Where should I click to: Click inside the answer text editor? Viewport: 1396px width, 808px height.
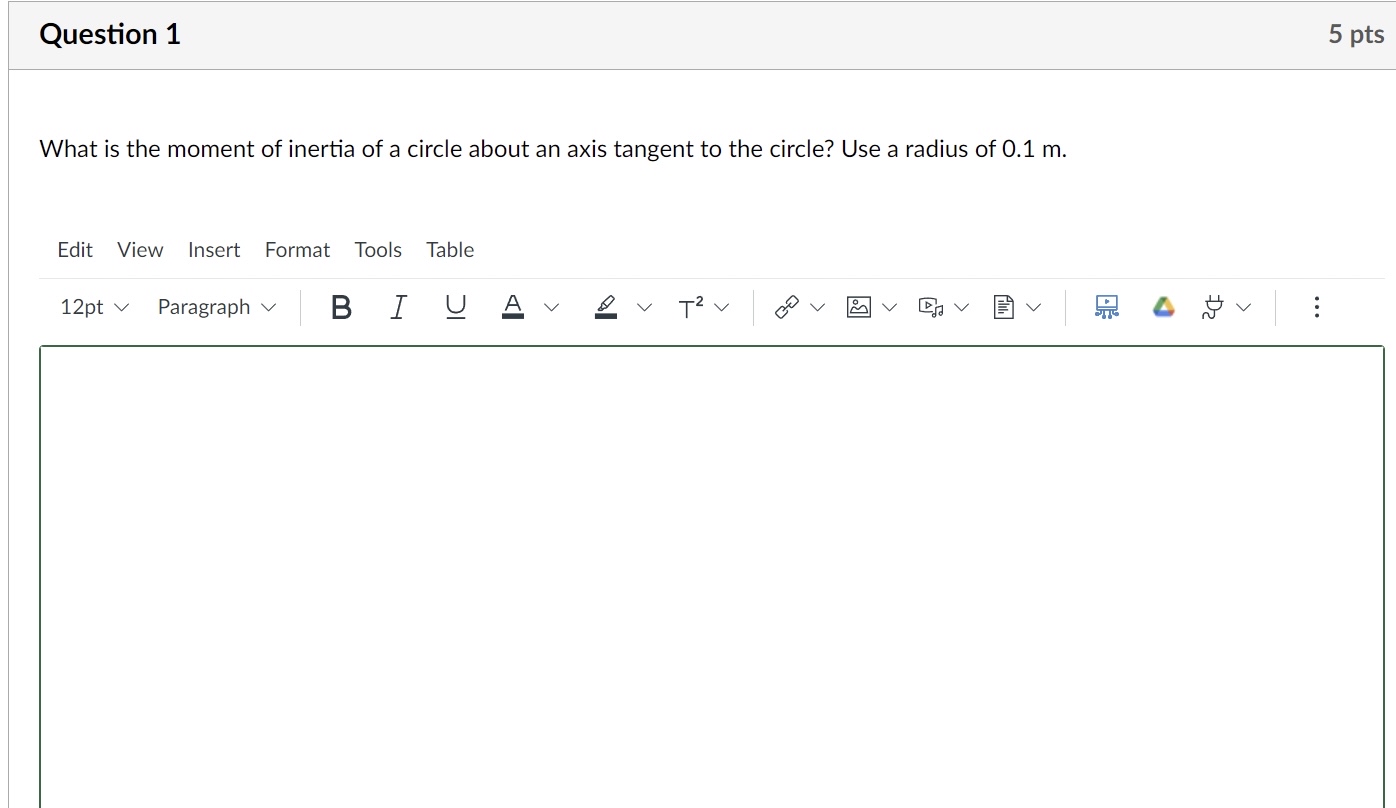click(712, 576)
